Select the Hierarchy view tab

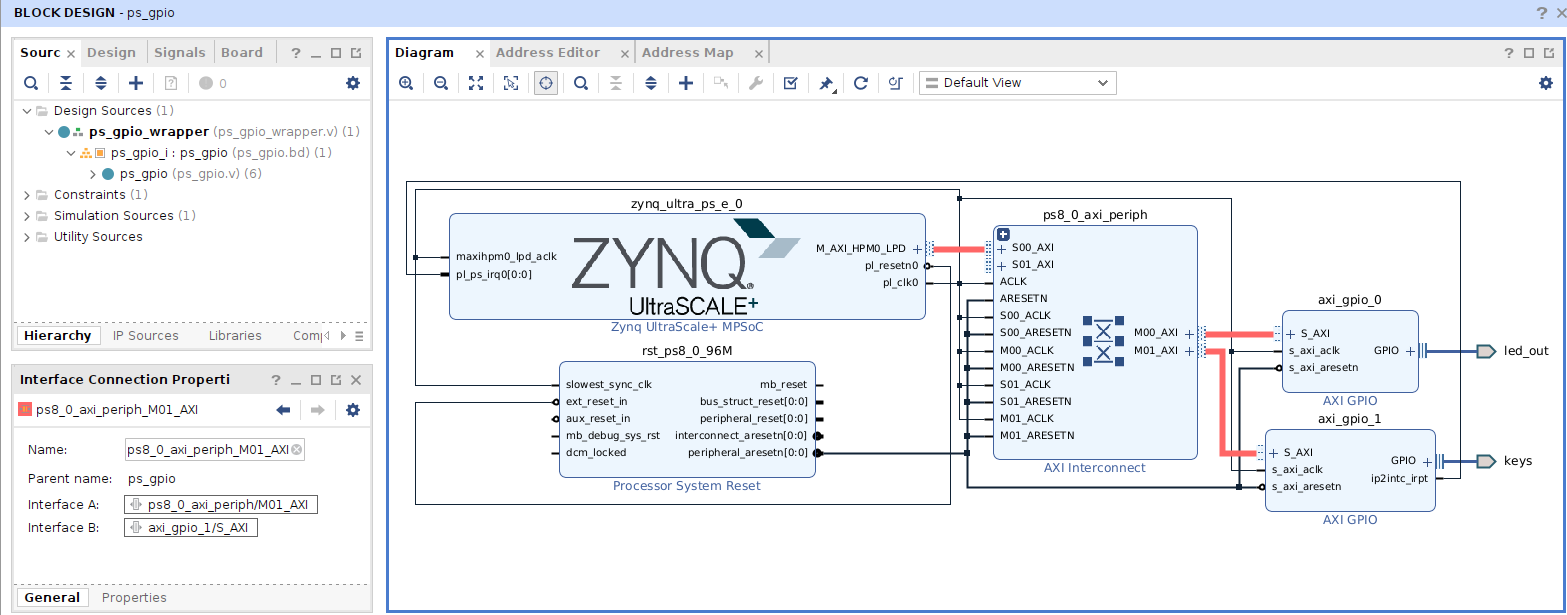58,336
